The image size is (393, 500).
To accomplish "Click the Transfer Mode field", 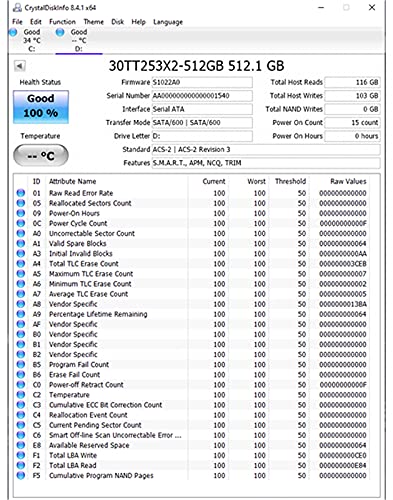I will coord(202,122).
